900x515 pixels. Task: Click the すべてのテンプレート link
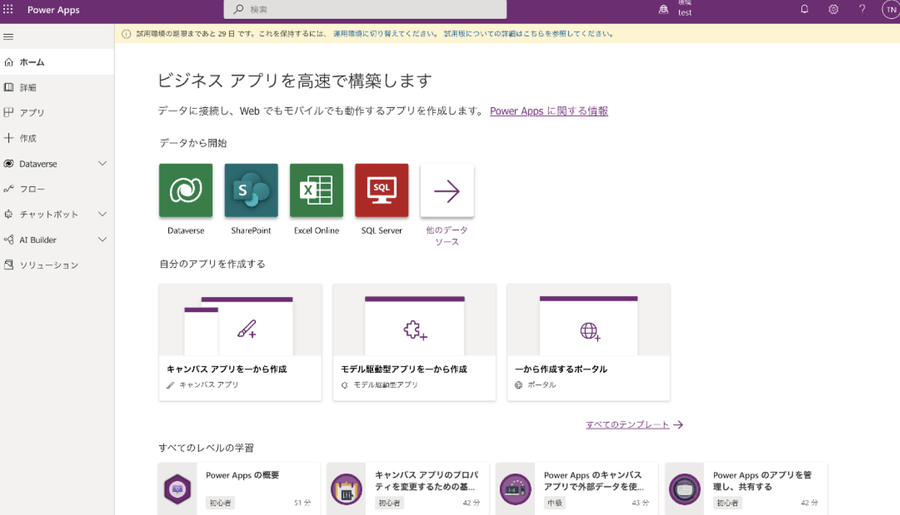[628, 425]
